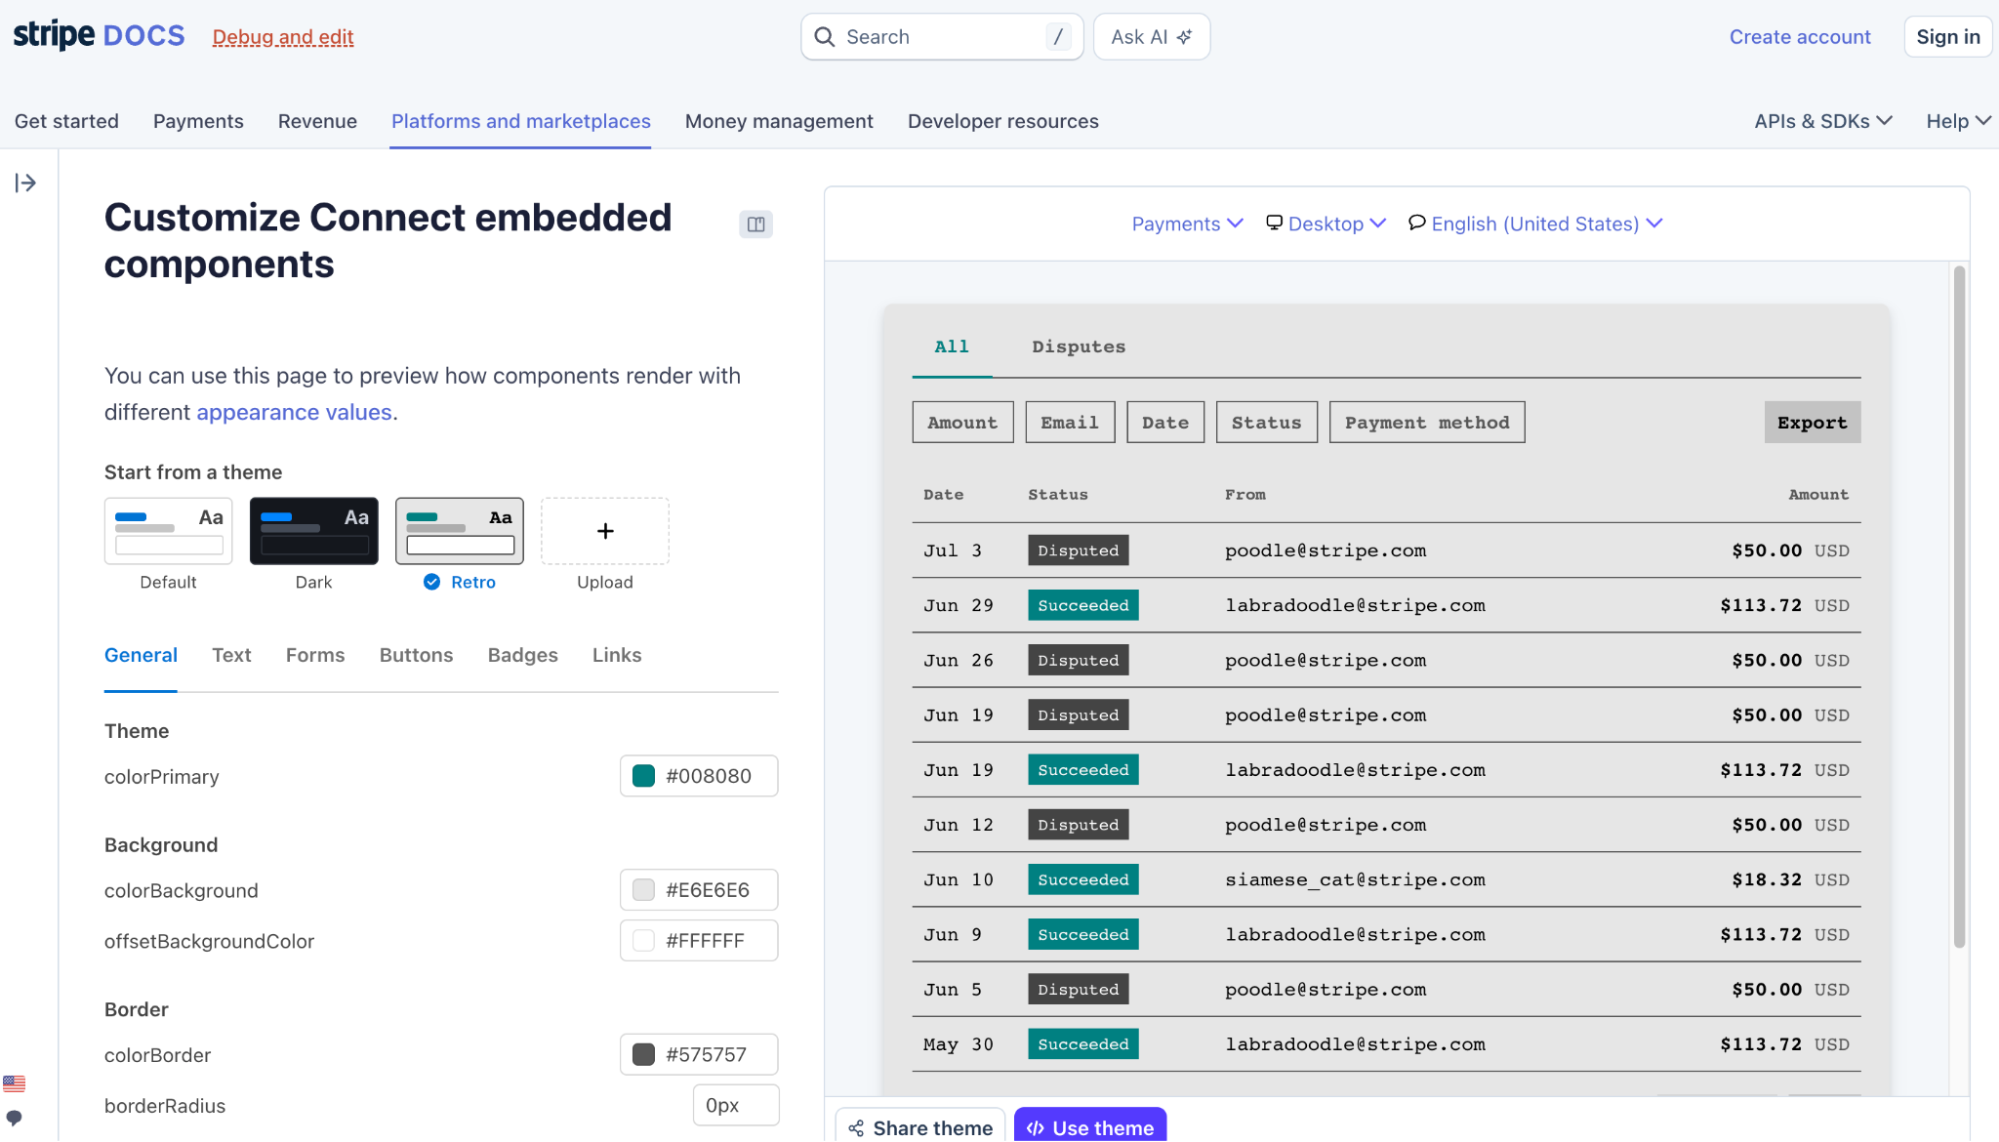
Task: Click the plus icon to upload a theme
Action: click(x=605, y=531)
